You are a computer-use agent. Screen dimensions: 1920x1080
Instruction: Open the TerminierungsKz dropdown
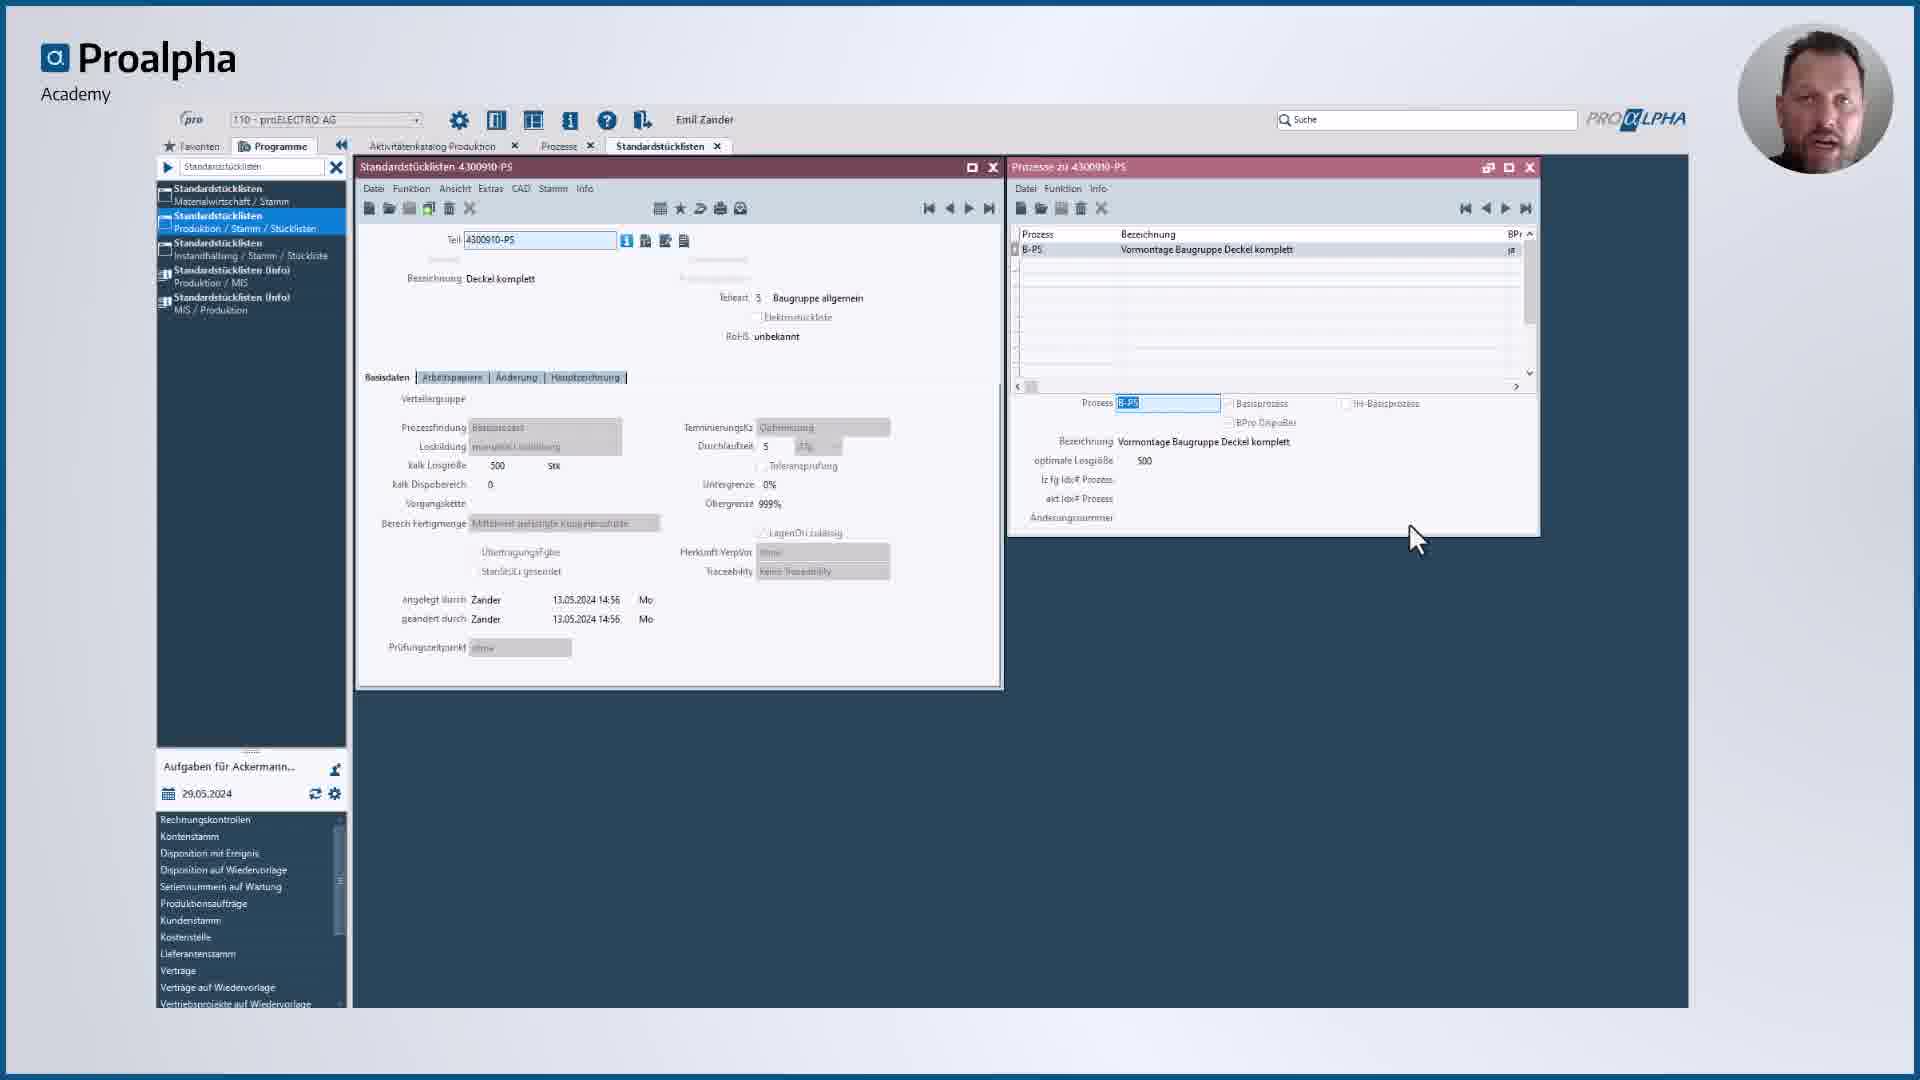click(823, 427)
